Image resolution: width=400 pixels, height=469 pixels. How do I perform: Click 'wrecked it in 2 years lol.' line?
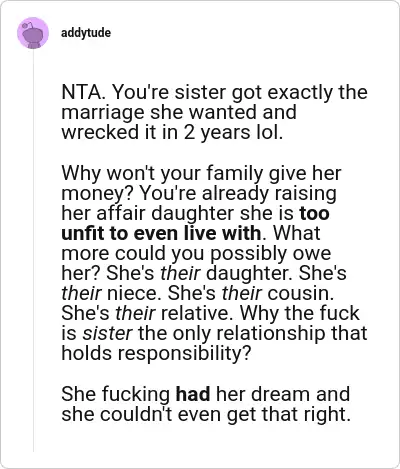172,132
